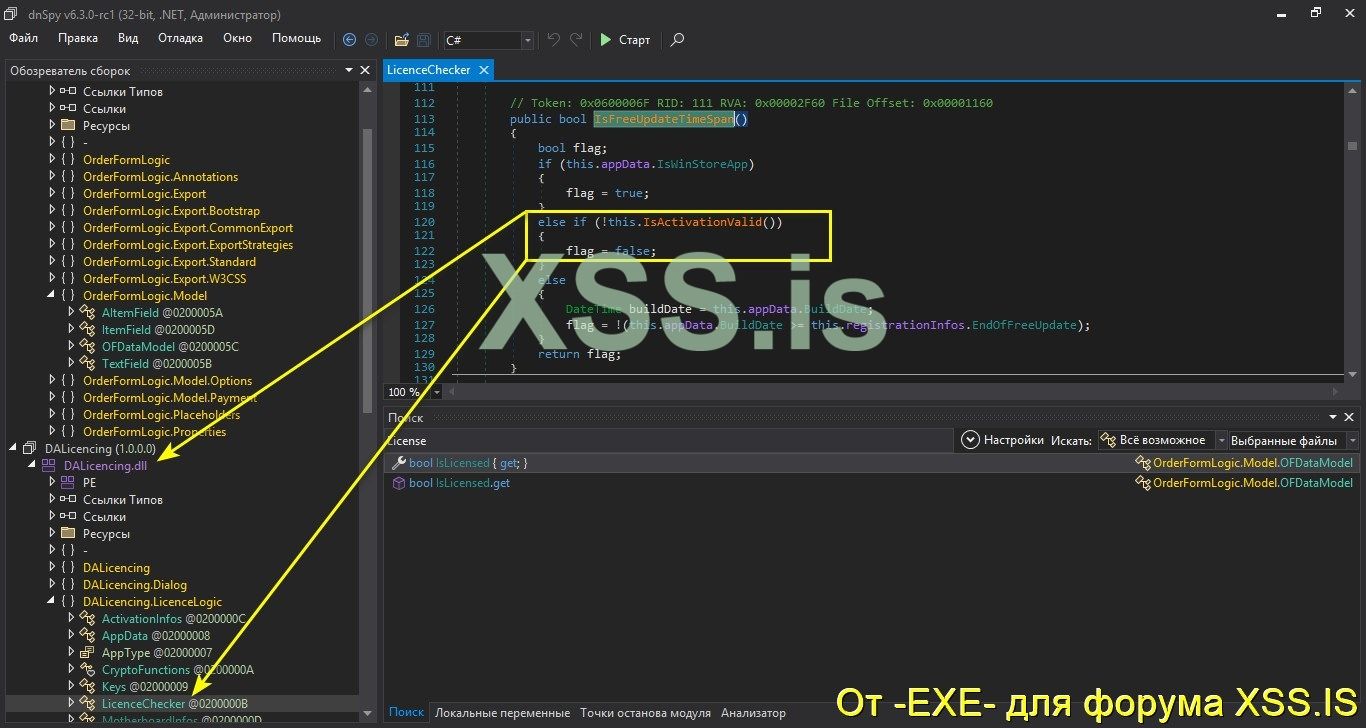
Task: Click the redo arrow in toolbar
Action: (x=576, y=40)
